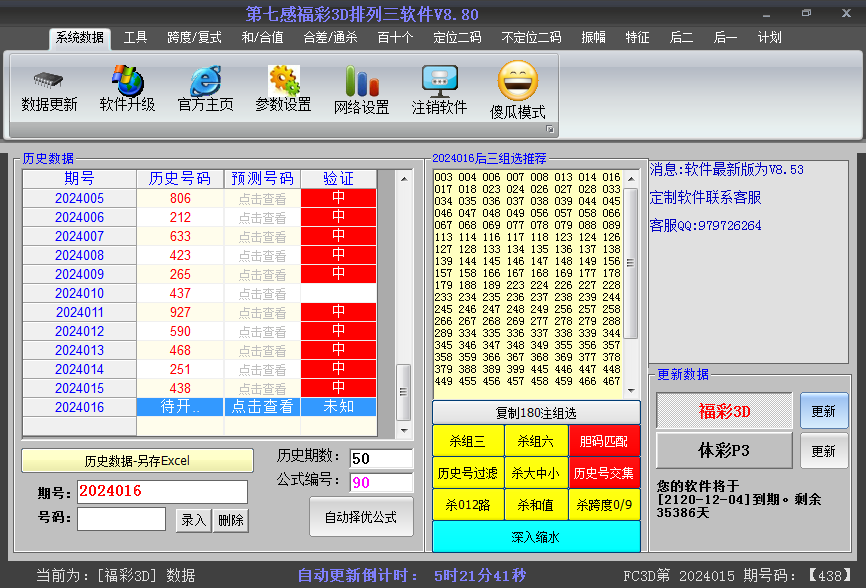Click 验证 column header
866x588 pixels.
pos(339,179)
